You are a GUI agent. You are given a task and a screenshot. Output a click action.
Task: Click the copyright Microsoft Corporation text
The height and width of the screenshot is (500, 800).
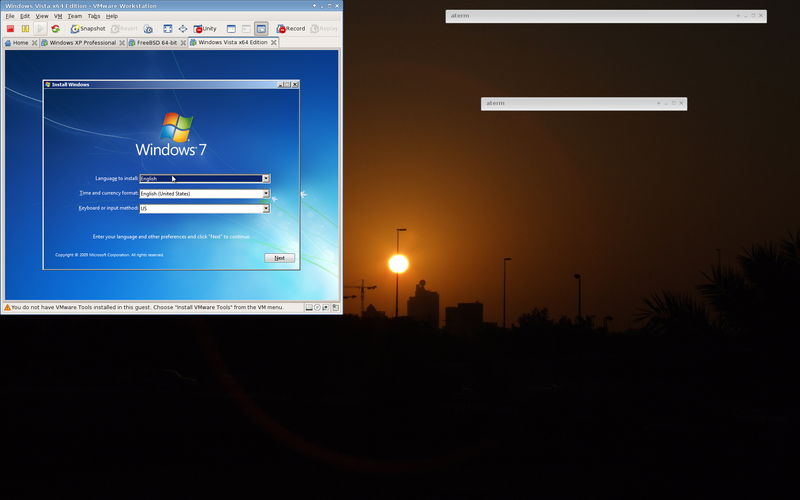[x=109, y=255]
